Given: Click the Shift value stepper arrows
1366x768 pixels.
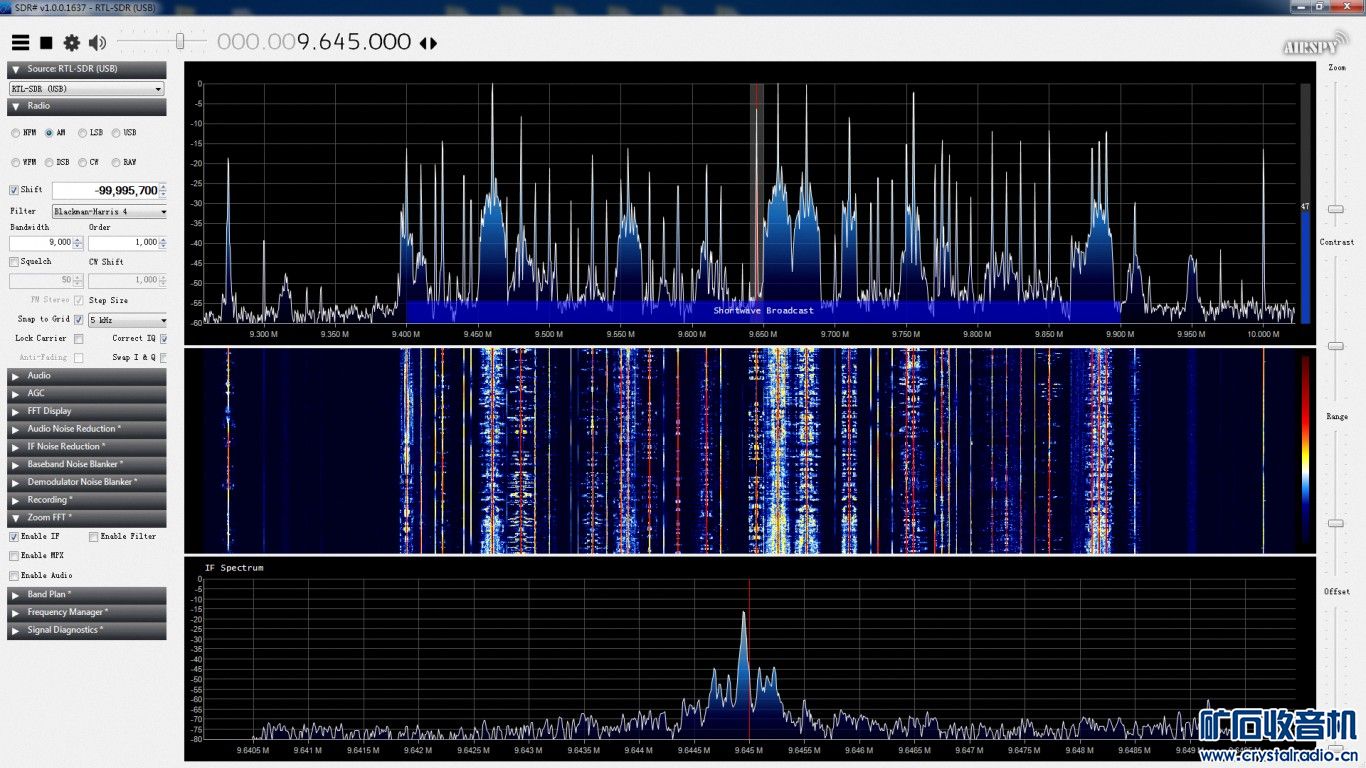Looking at the screenshot, I should click(x=163, y=190).
